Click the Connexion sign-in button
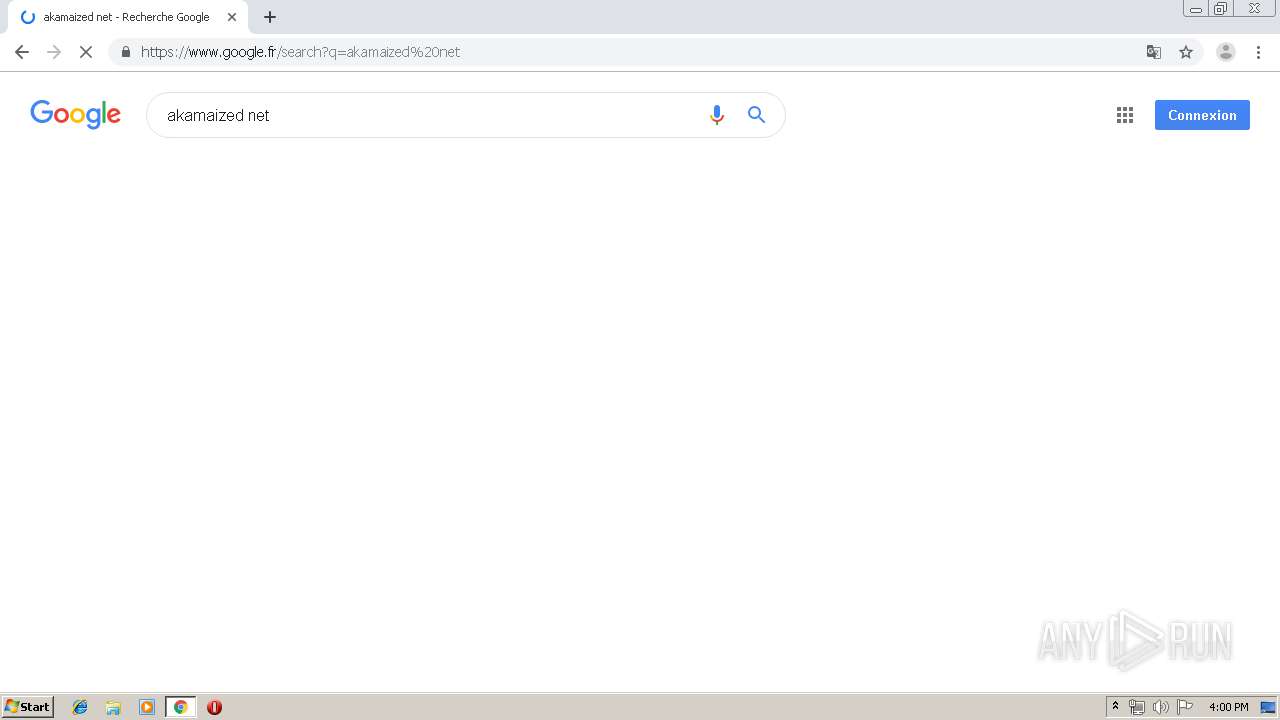Screen dimensions: 1280x720 1202,115
